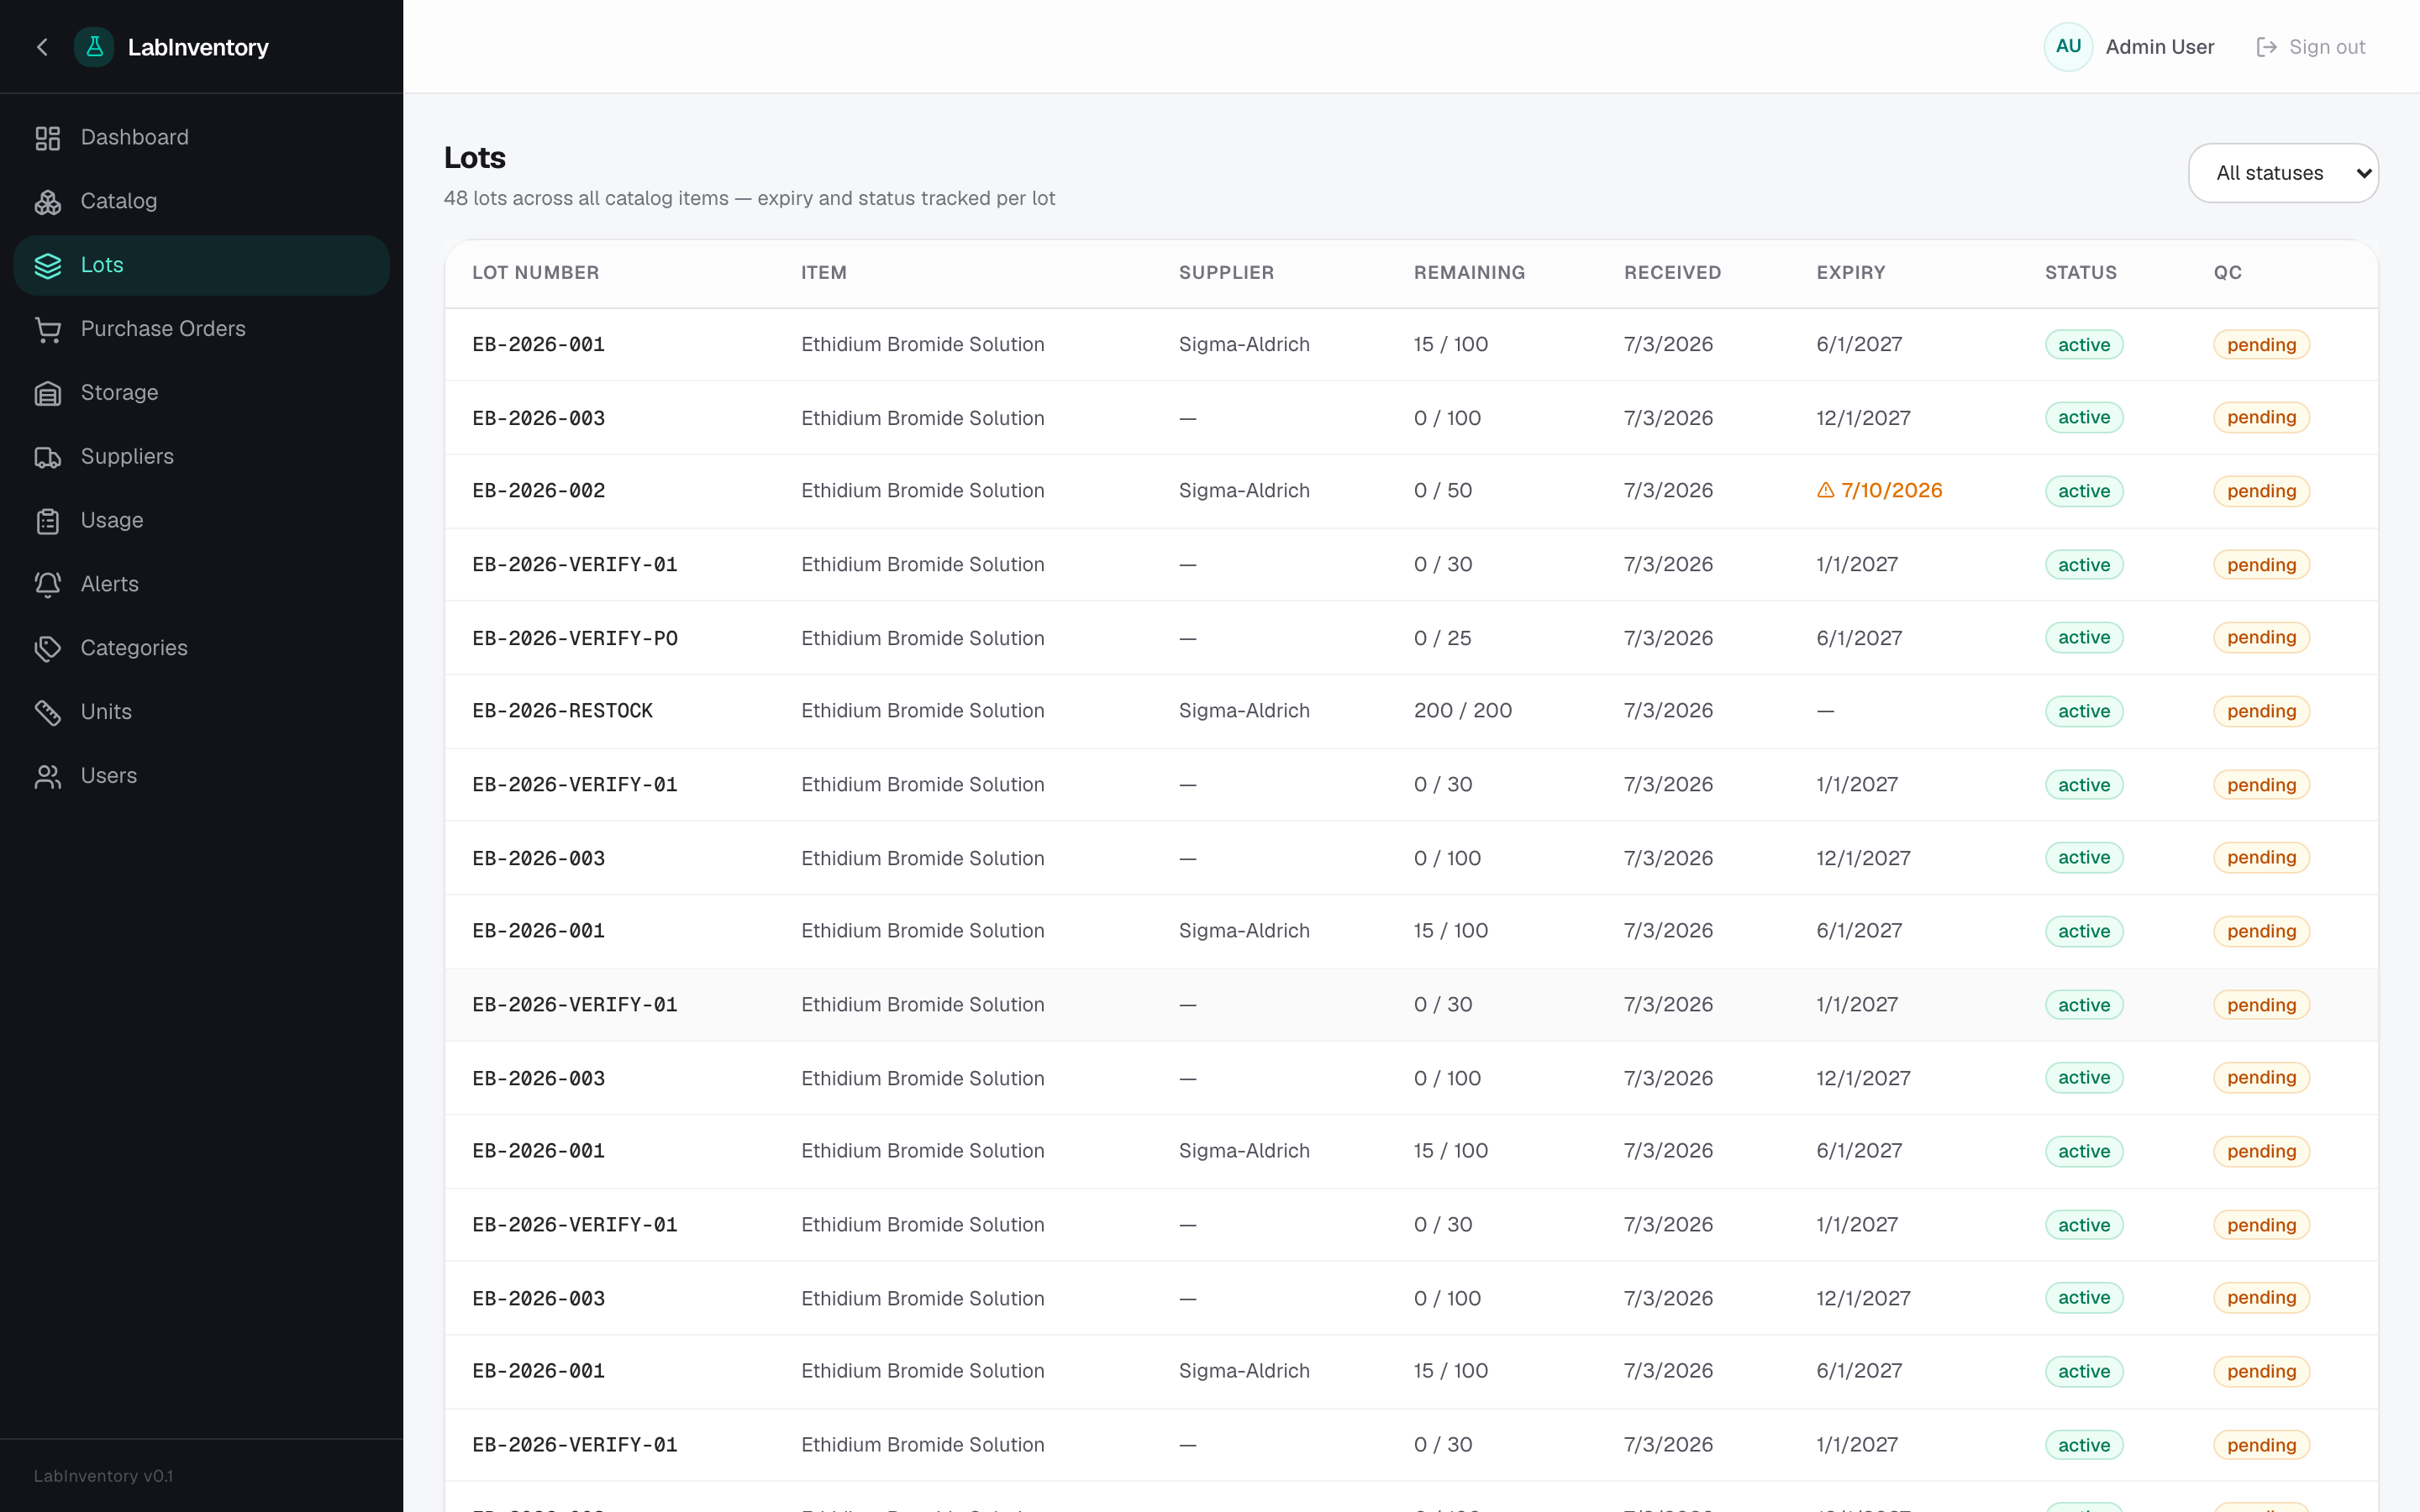Click the ITEM column header
2420x1512 pixels.
pyautogui.click(x=823, y=273)
